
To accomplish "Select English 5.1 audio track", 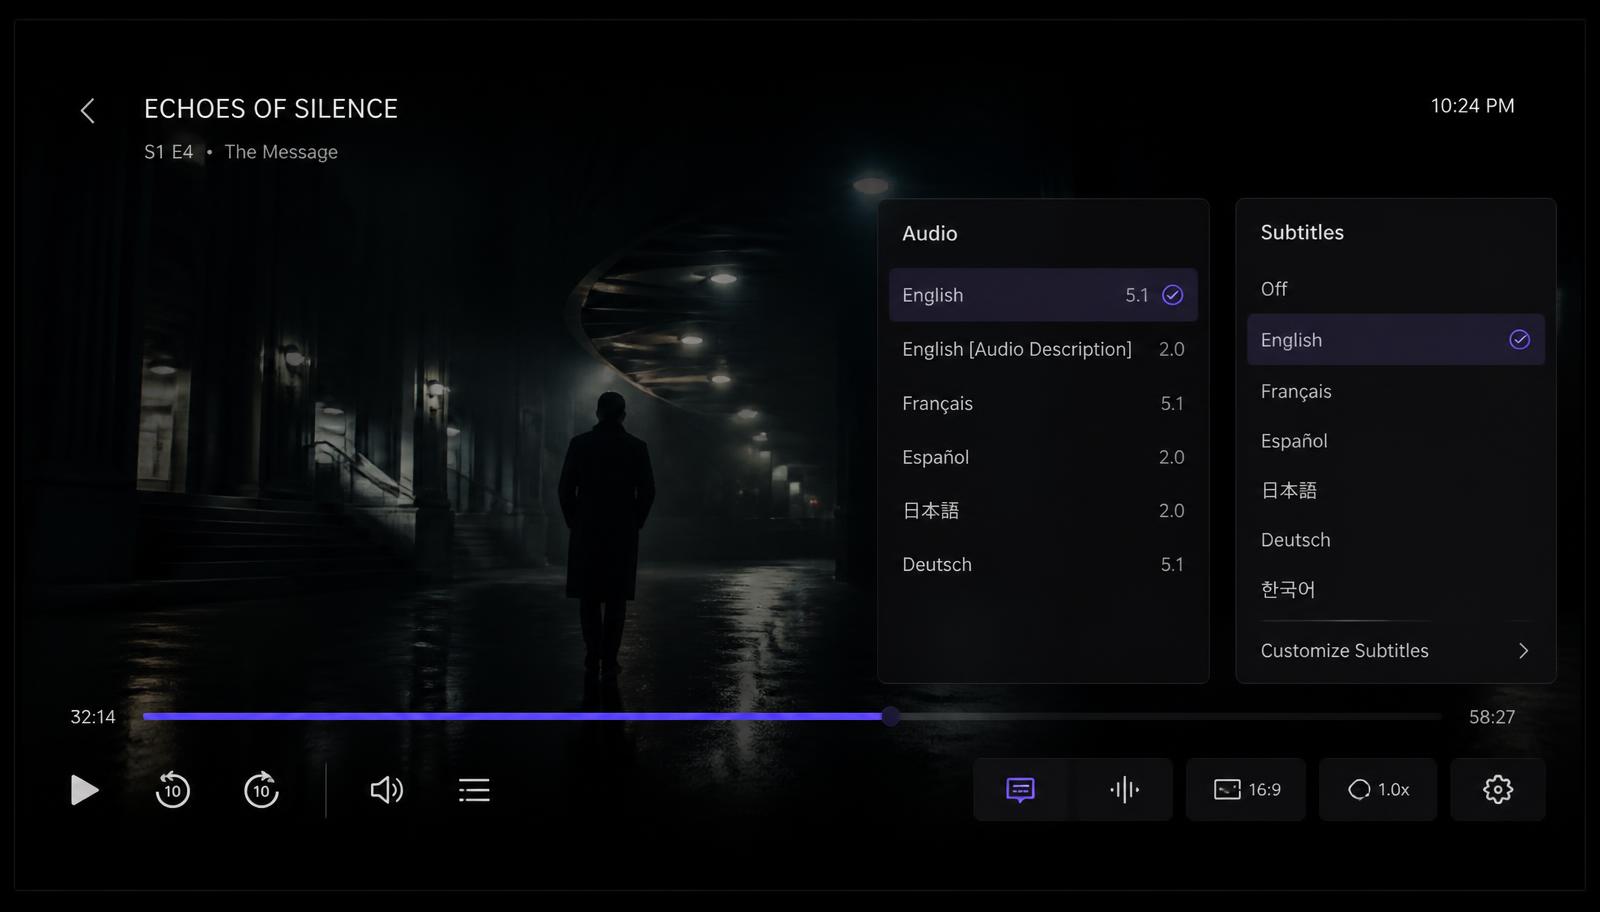I will (1043, 295).
